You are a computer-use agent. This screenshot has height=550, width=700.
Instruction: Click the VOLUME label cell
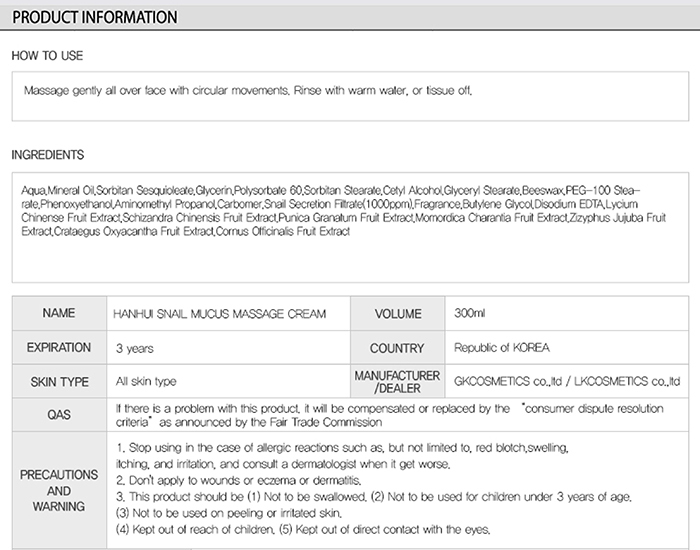pos(397,314)
